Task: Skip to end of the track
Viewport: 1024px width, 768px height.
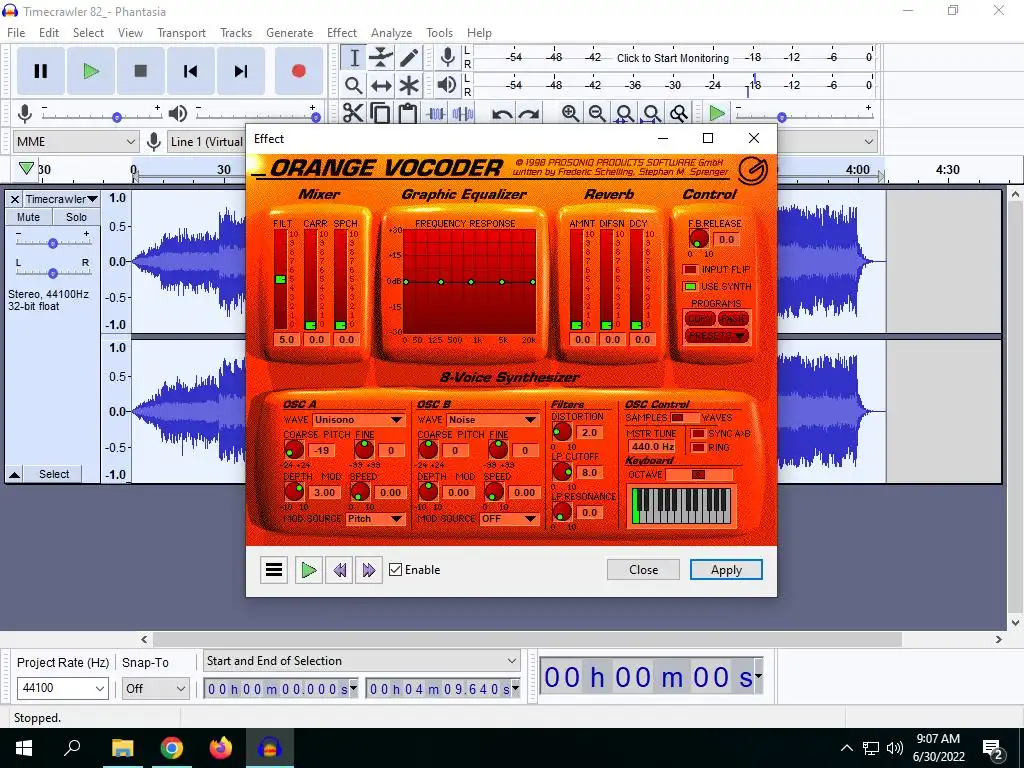Action: (241, 71)
